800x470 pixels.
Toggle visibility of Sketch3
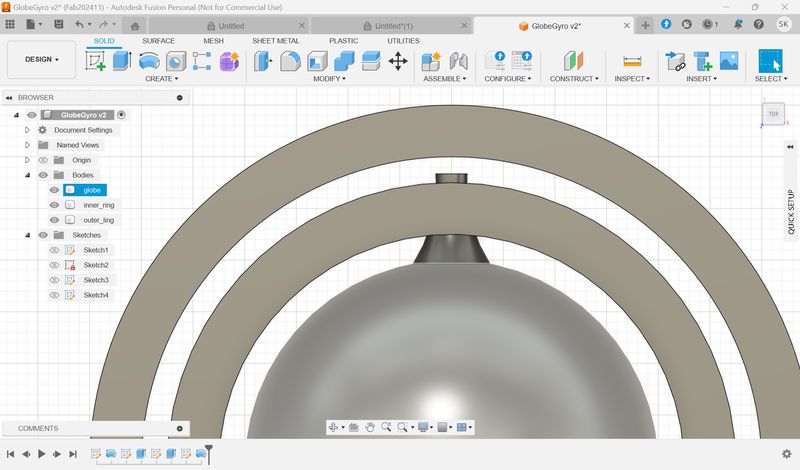click(55, 280)
